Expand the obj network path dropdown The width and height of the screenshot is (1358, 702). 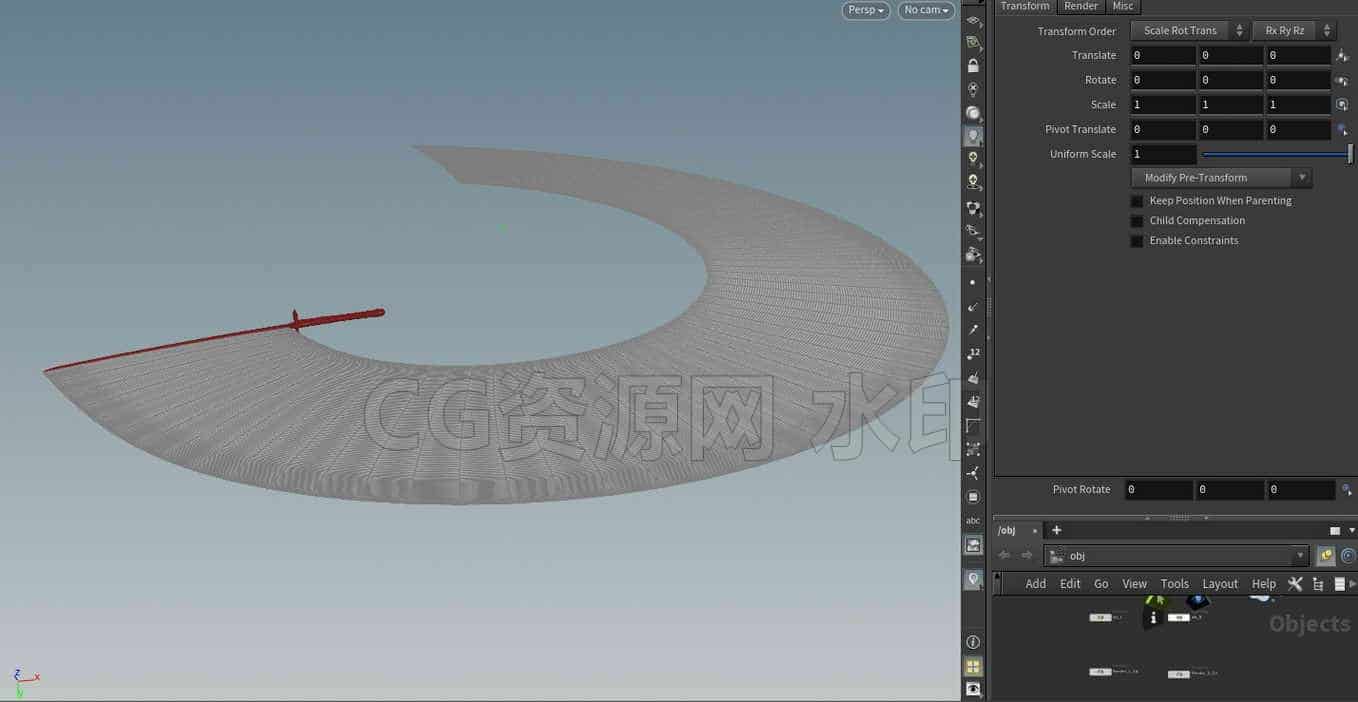pos(1301,556)
